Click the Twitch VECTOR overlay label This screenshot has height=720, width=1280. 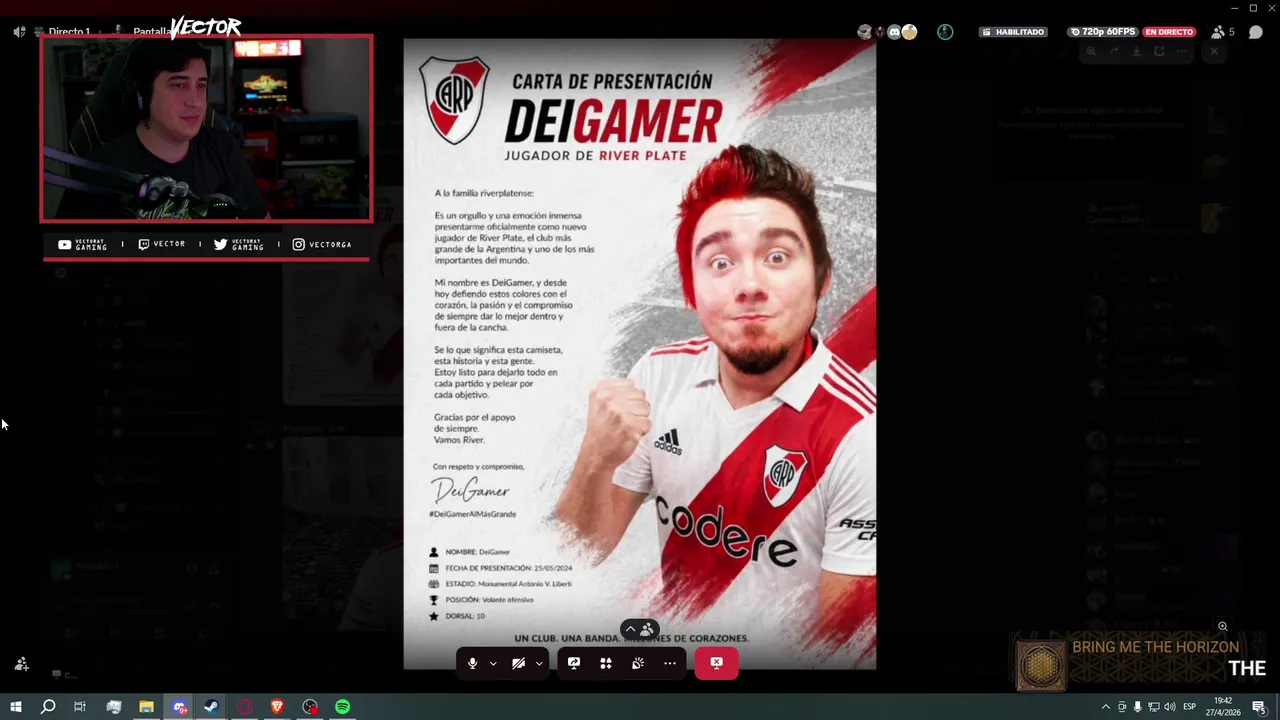click(162, 244)
